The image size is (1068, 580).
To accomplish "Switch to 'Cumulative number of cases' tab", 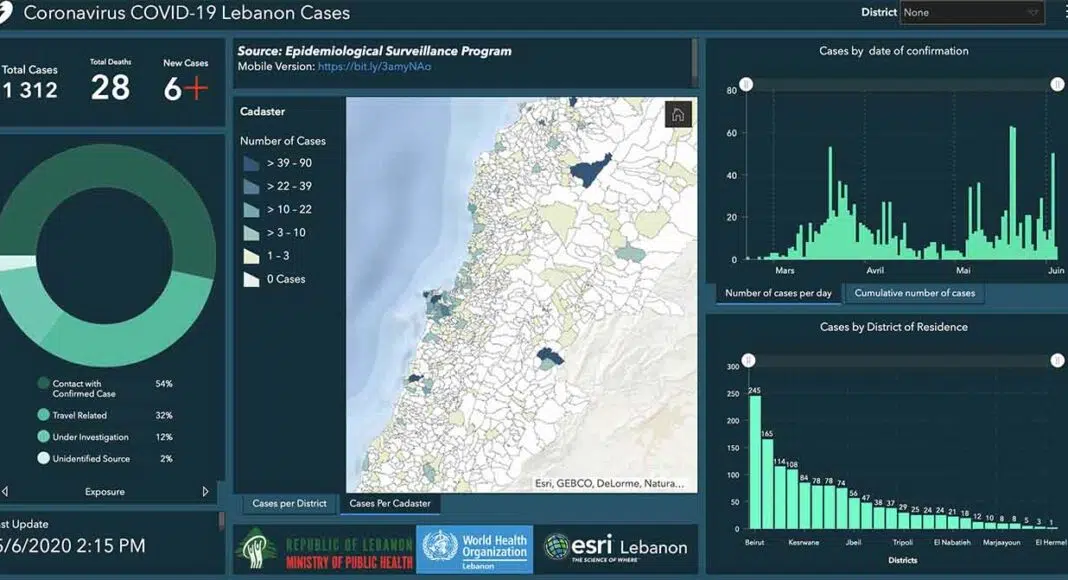I will click(x=914, y=293).
